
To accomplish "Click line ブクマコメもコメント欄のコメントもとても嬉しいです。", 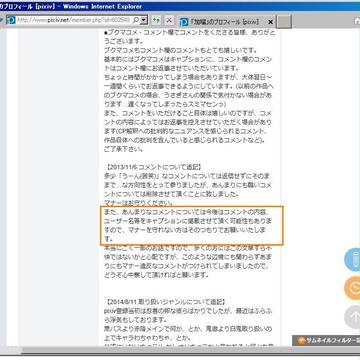I will click(180, 50).
